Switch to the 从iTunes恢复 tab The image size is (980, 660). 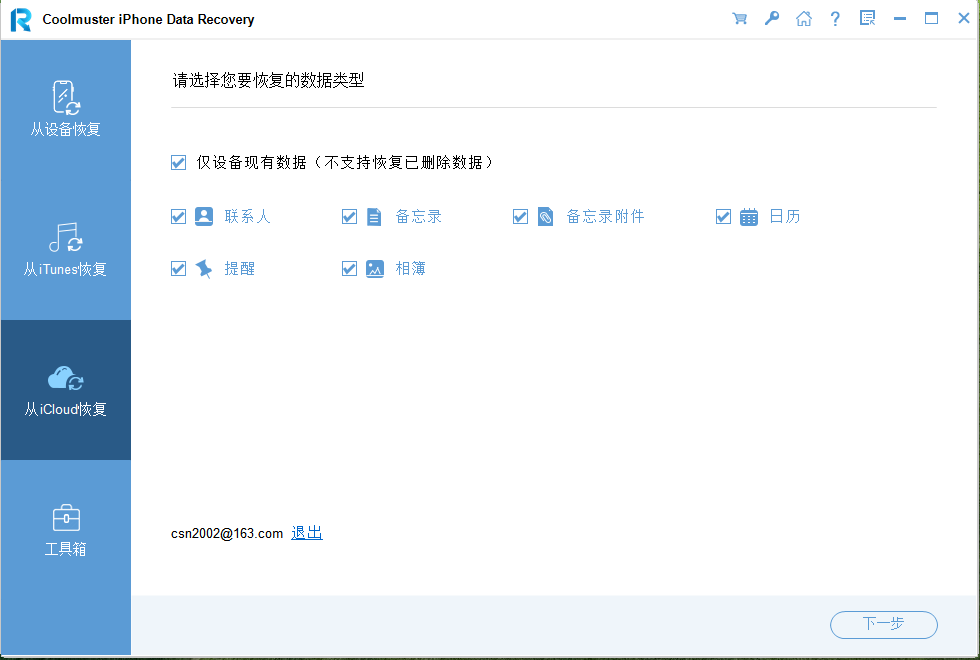click(66, 250)
